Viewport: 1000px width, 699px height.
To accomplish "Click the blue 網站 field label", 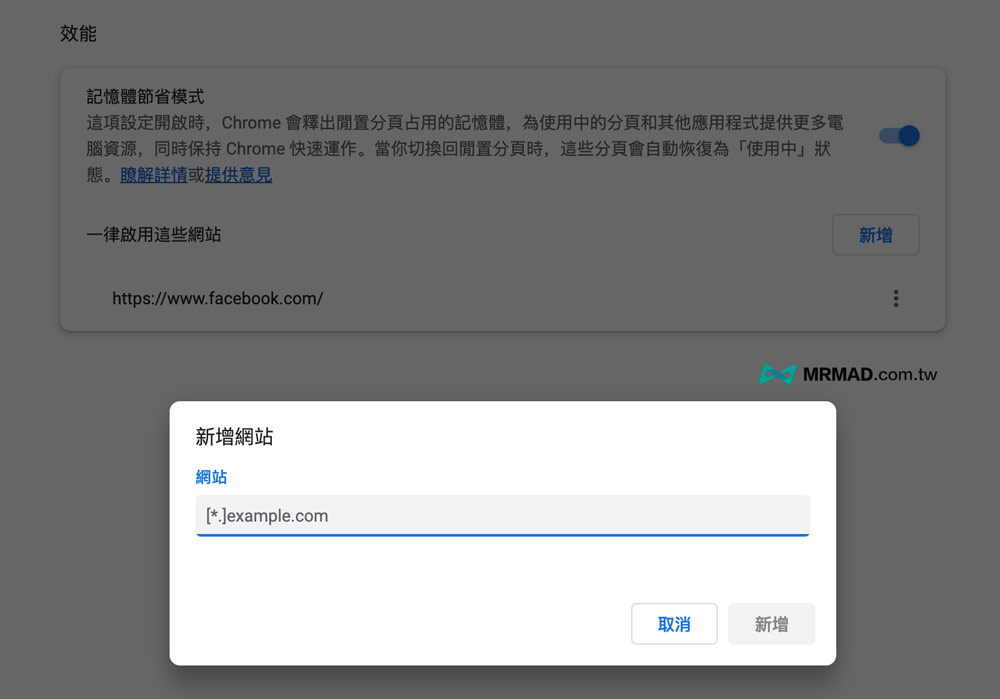I will tap(211, 477).
